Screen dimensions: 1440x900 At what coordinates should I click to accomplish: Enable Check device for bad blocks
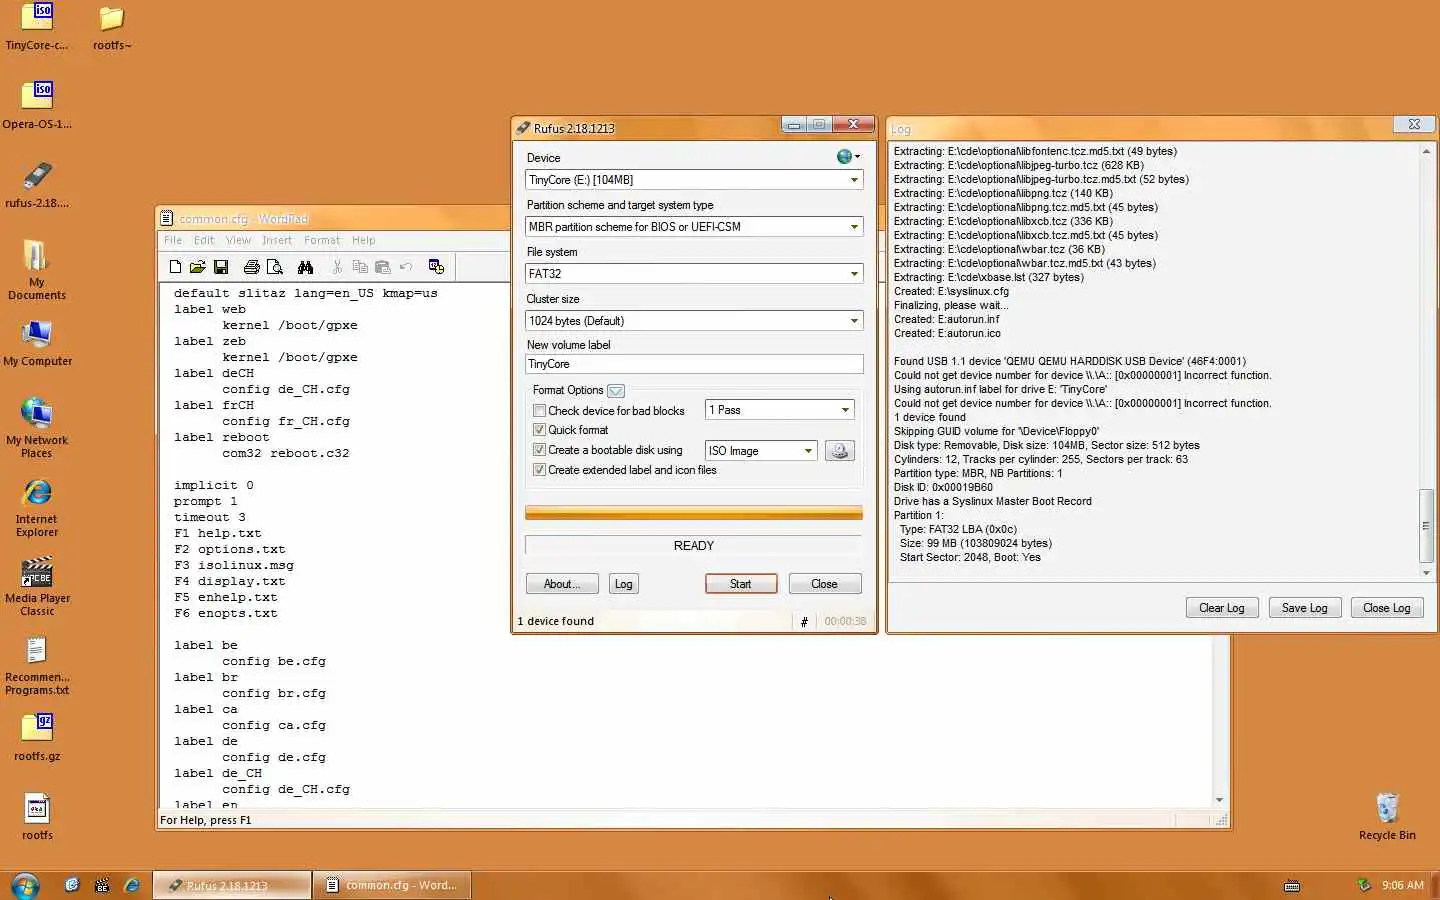pyautogui.click(x=540, y=411)
